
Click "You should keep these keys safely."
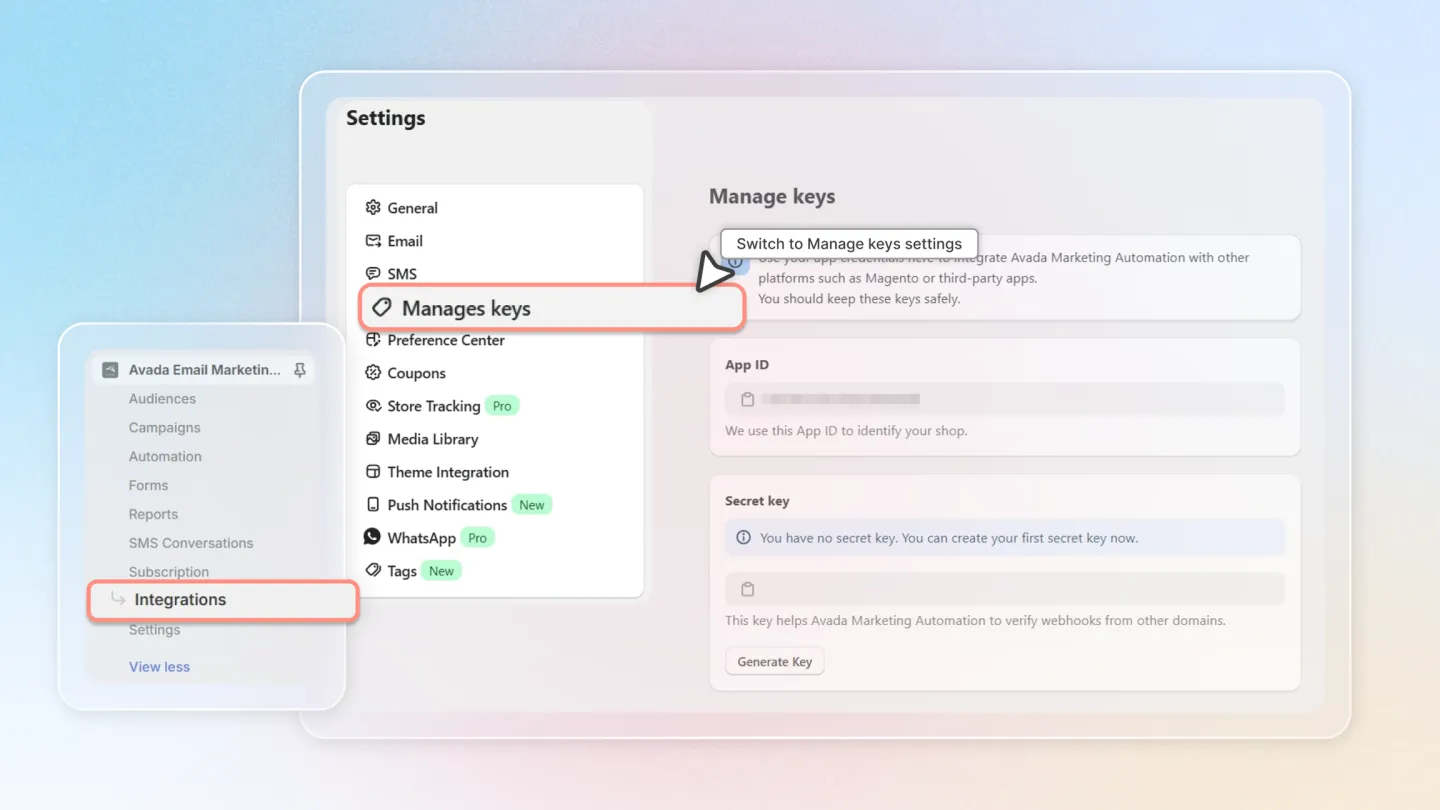859,299
